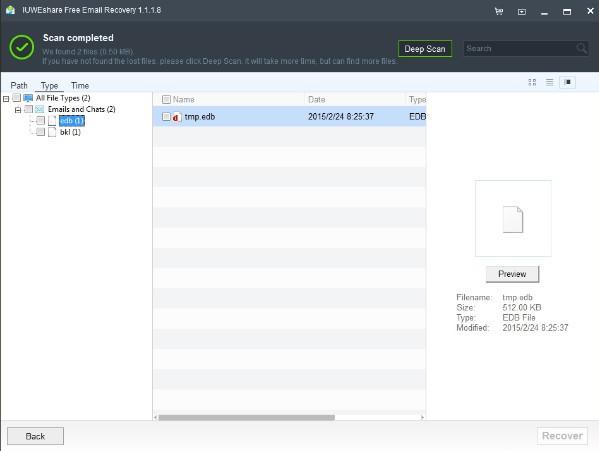Start a Deep Scan
599x451 pixels.
pyautogui.click(x=425, y=48)
